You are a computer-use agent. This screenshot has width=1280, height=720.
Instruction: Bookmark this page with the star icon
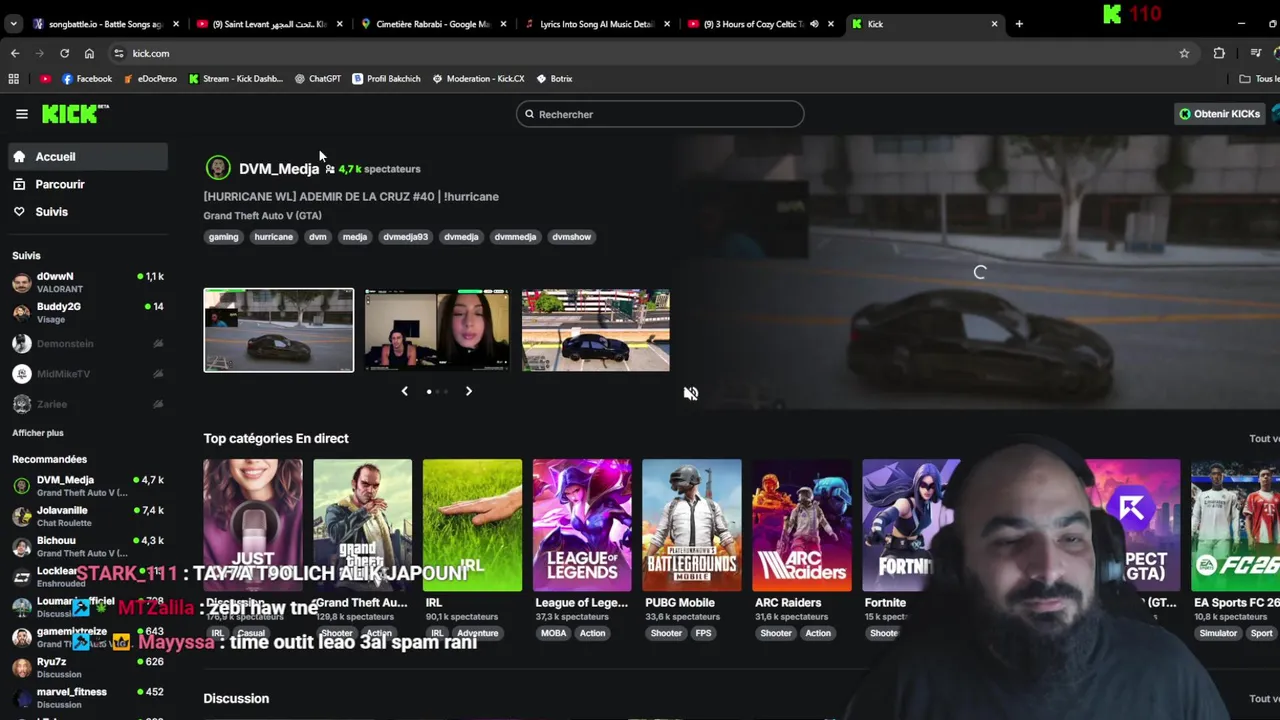pyautogui.click(x=1184, y=53)
